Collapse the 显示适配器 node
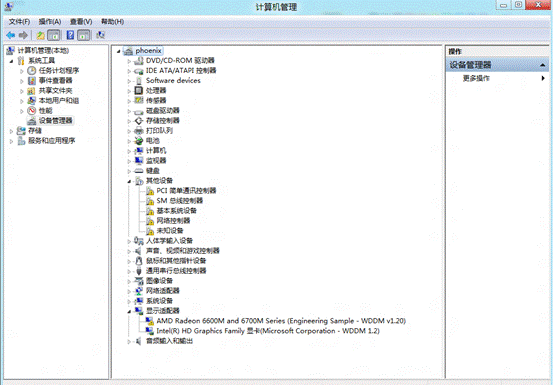This screenshot has height=385, width=553. pyautogui.click(x=129, y=311)
